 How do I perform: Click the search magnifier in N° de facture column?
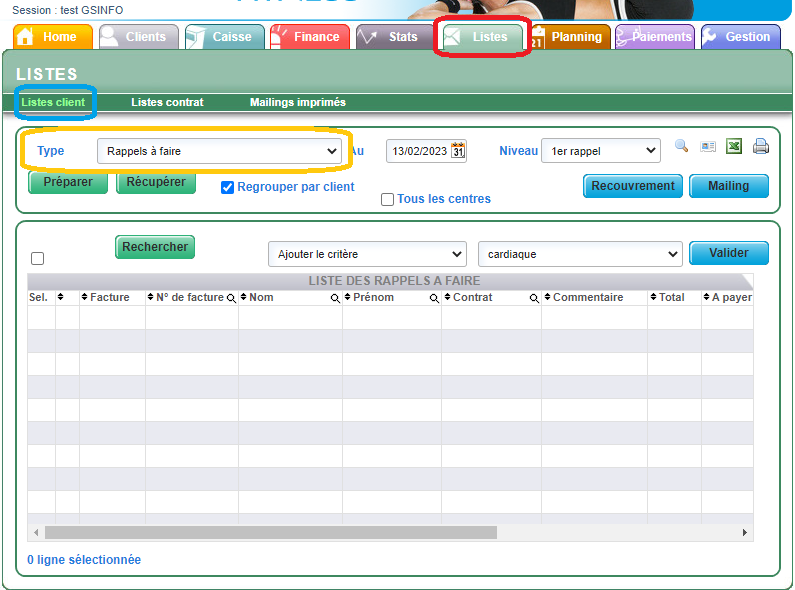tap(231, 298)
